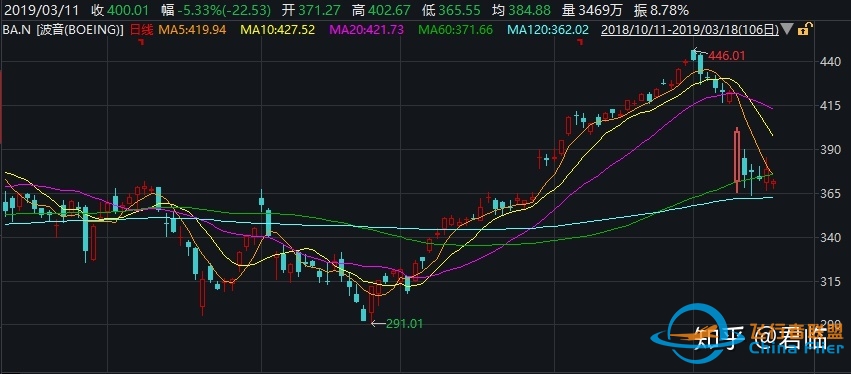The width and height of the screenshot is (851, 374).
Task: Click the amplitude 8.78% value
Action: [x=669, y=10]
